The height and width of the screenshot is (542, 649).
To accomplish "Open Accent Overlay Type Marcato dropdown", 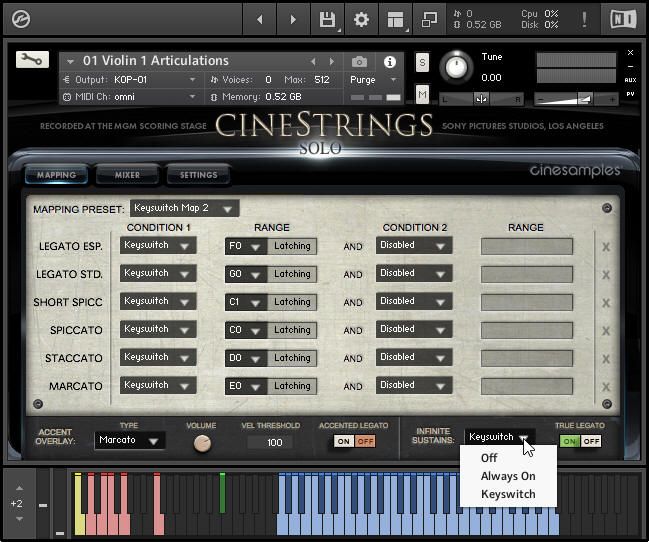I will click(x=130, y=440).
